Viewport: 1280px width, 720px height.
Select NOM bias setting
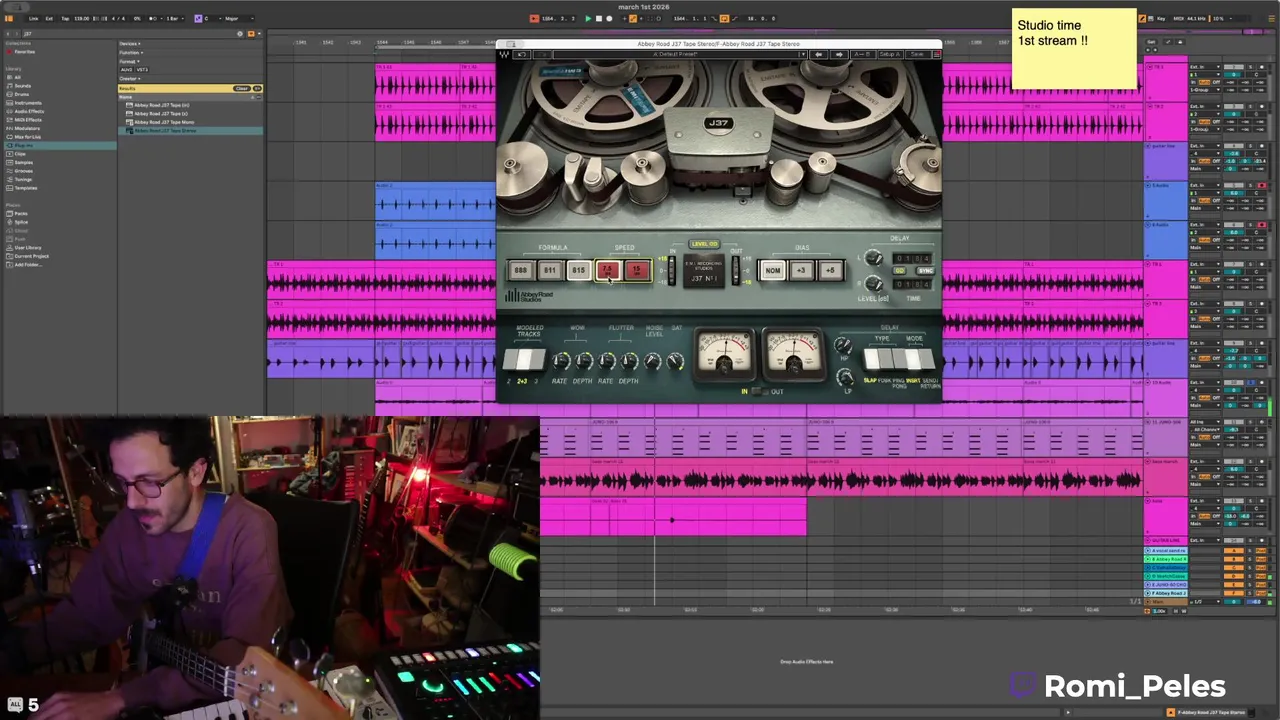772,271
